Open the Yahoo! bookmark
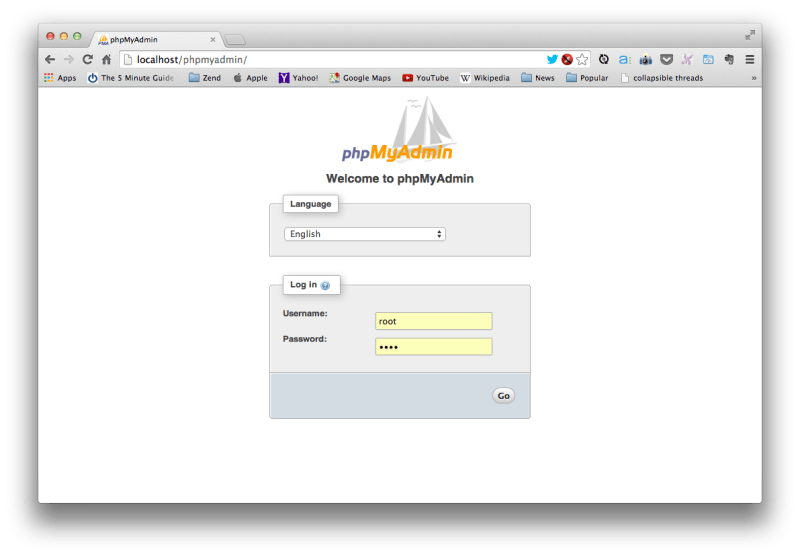The height and width of the screenshot is (556, 800). click(298, 78)
